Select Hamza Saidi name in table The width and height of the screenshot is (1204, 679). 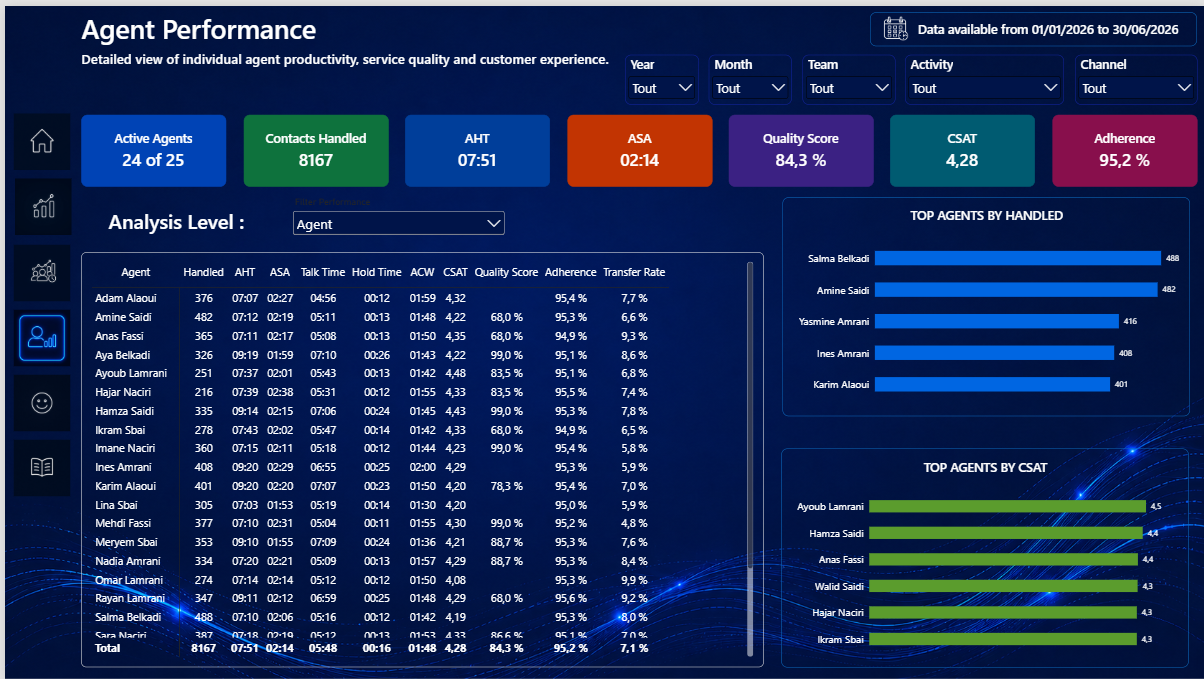pyautogui.click(x=125, y=411)
